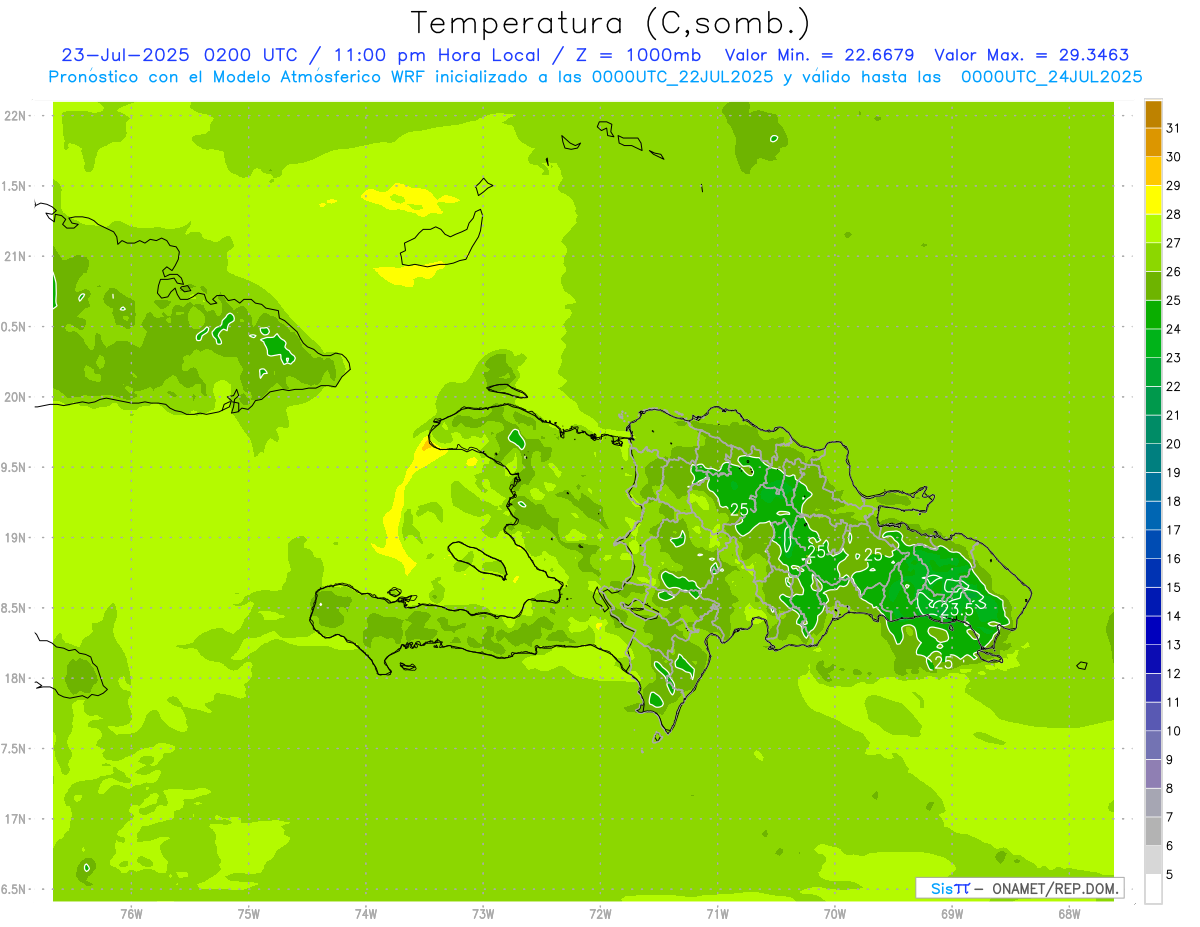Click the "11:00 pm Hora Local" text
The height and width of the screenshot is (927, 1200).
tap(436, 55)
